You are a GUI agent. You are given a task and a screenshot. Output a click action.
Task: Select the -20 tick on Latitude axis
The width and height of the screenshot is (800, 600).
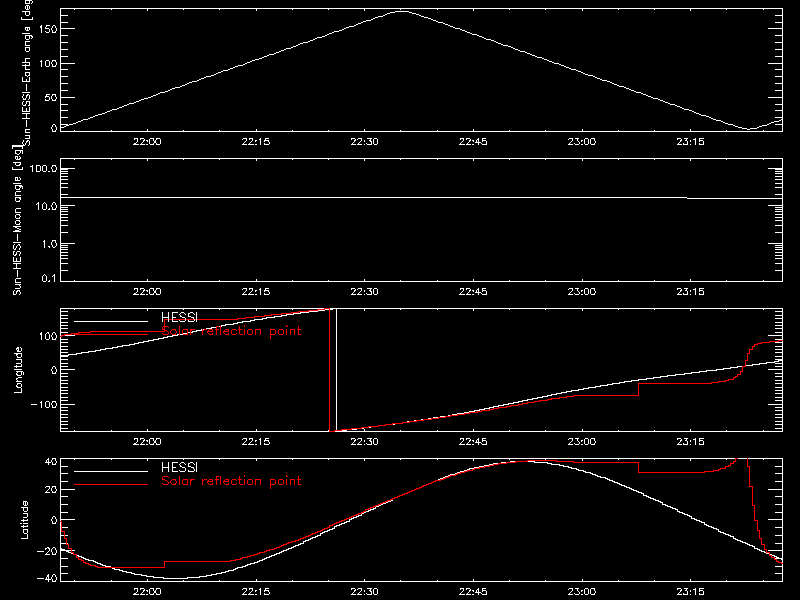(x=47, y=551)
